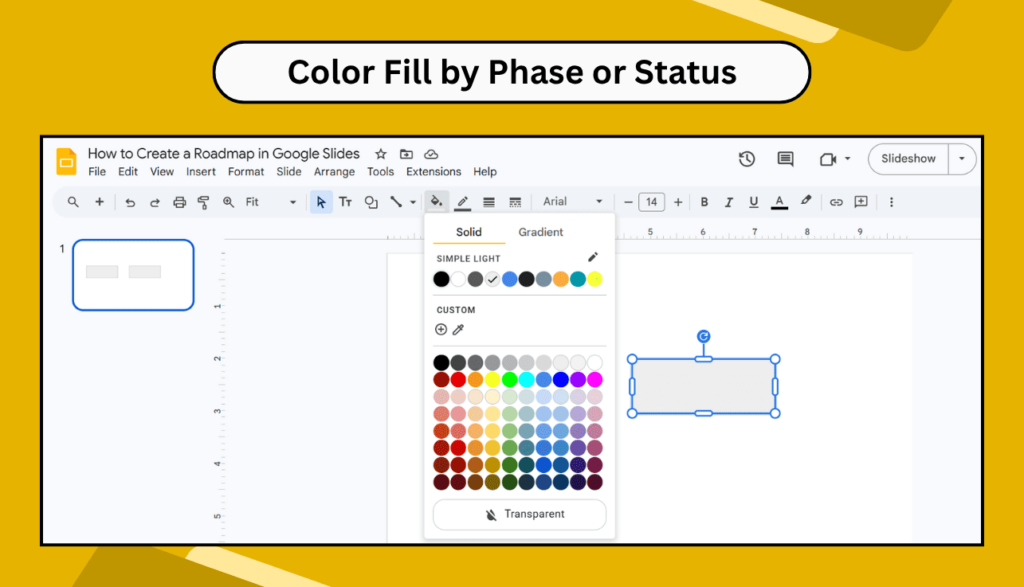Add a custom color with plus icon
Viewport: 1024px width, 587px height.
click(x=441, y=330)
